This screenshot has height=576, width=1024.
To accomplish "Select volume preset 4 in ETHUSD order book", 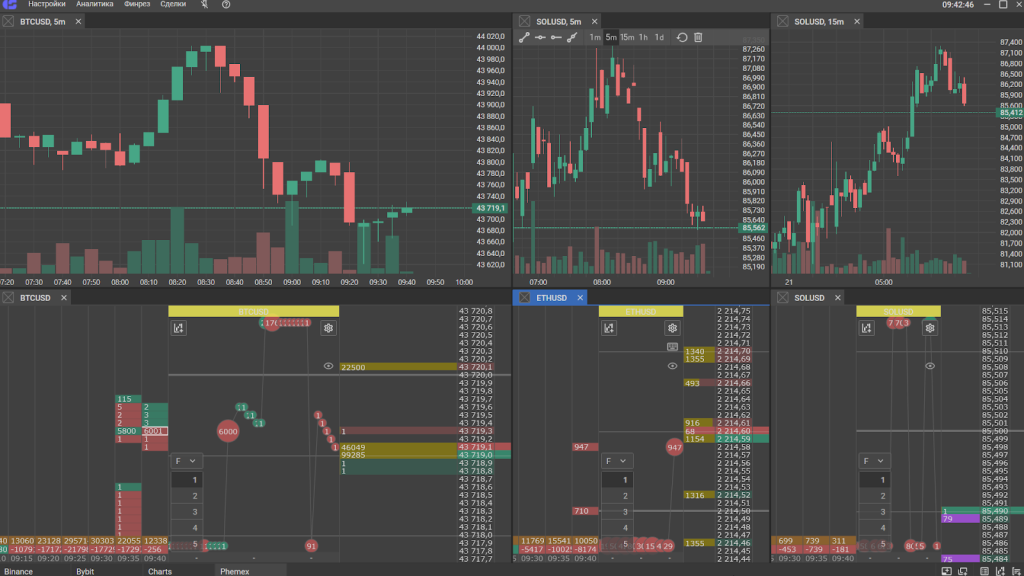I will [x=617, y=528].
